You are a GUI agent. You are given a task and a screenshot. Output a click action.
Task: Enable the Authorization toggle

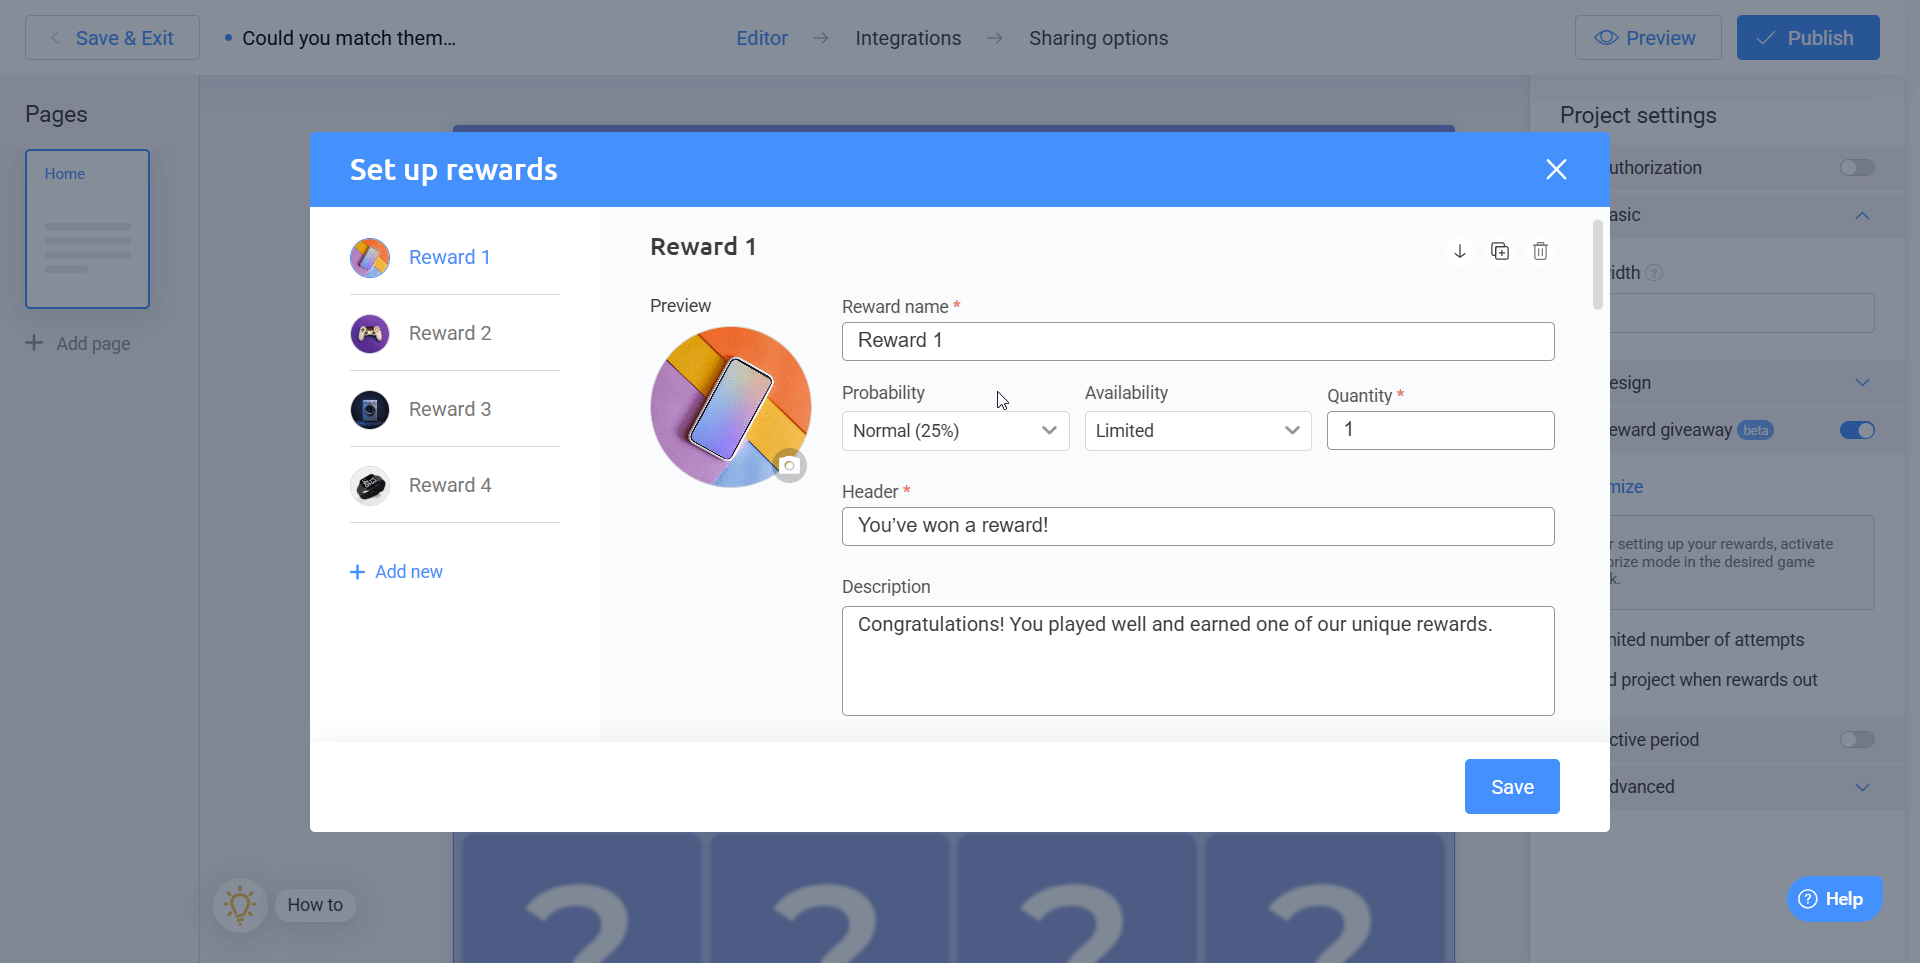pyautogui.click(x=1857, y=168)
